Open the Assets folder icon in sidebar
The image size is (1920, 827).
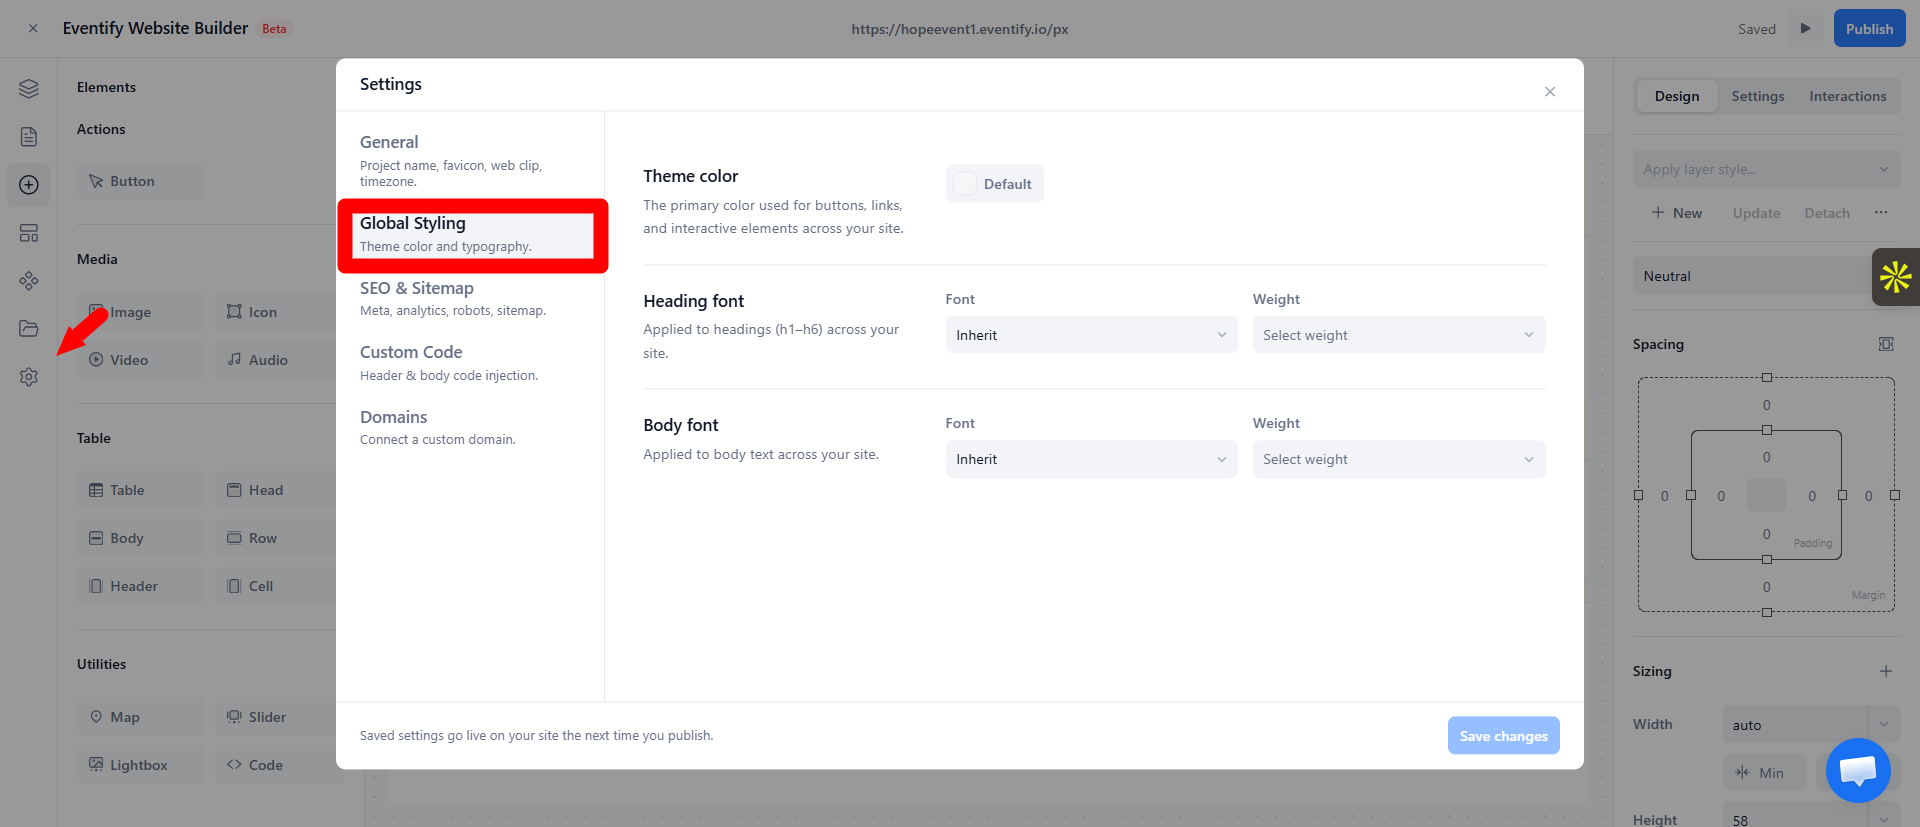pos(29,329)
